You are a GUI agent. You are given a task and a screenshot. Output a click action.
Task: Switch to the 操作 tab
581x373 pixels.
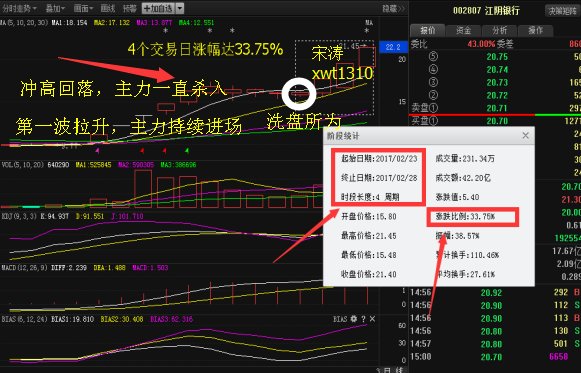(x=535, y=30)
